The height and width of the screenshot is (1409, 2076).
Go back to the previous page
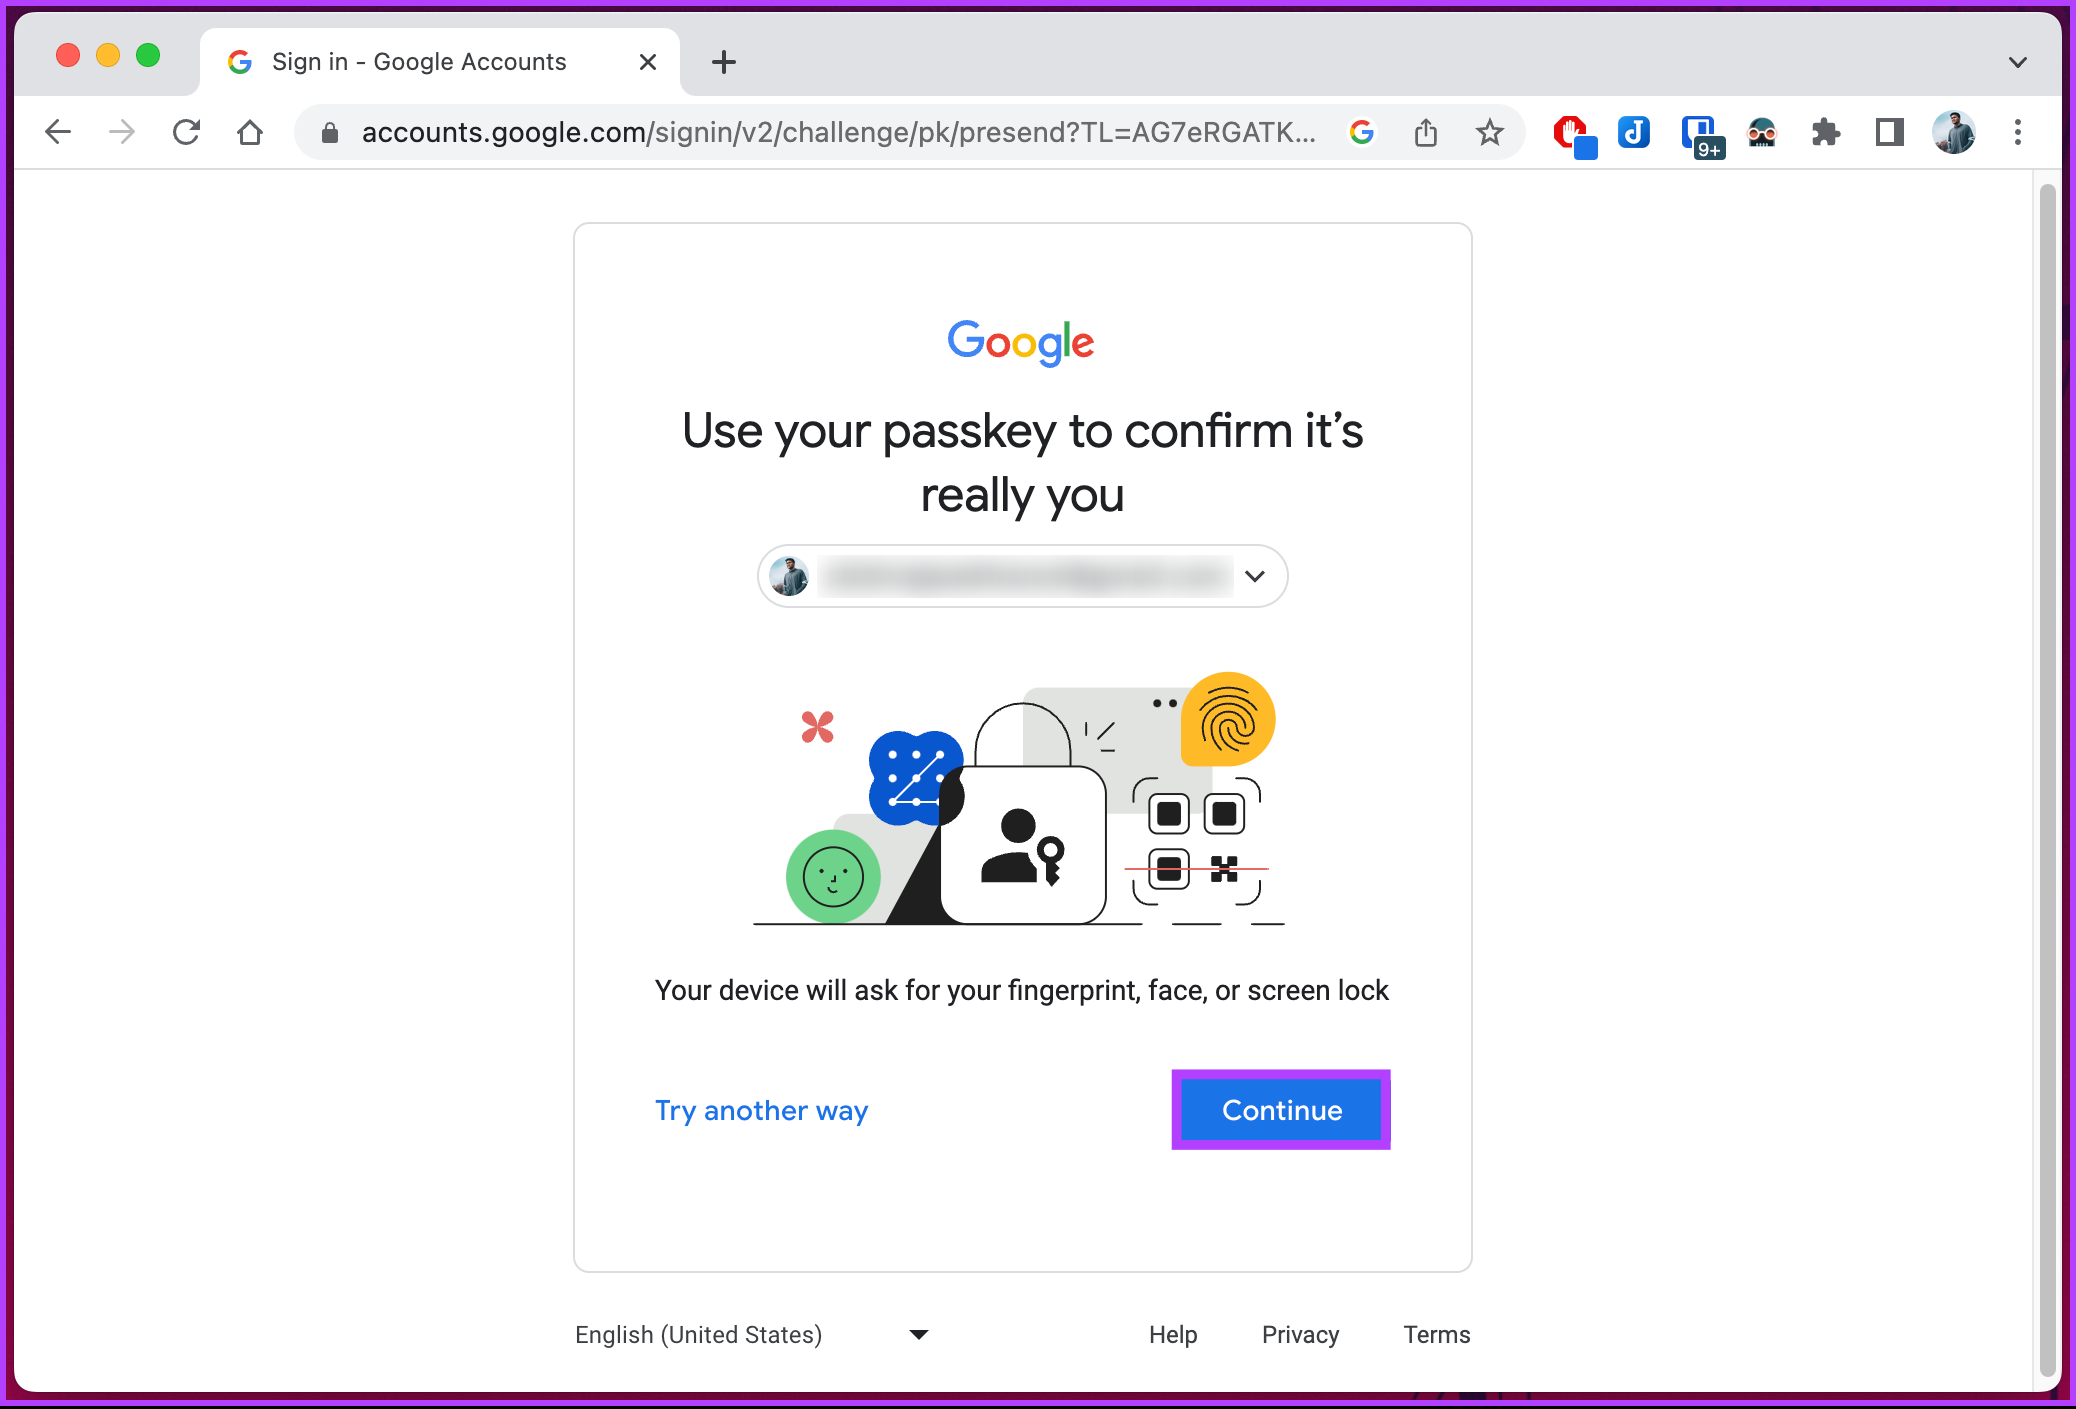[58, 132]
